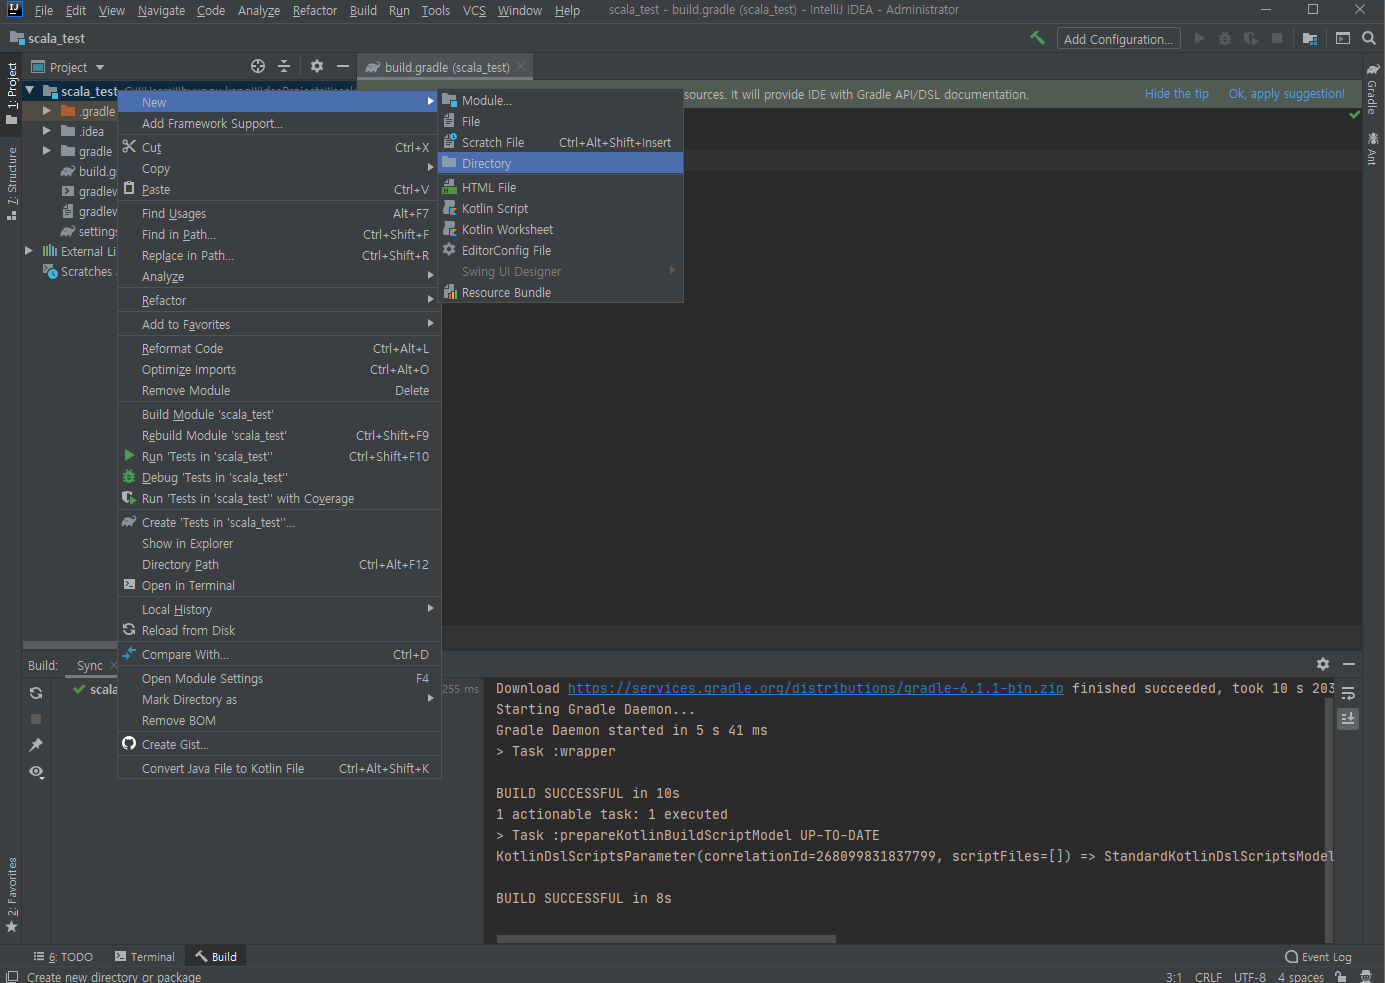Open Project panel settings gear
The height and width of the screenshot is (983, 1385).
coord(317,66)
